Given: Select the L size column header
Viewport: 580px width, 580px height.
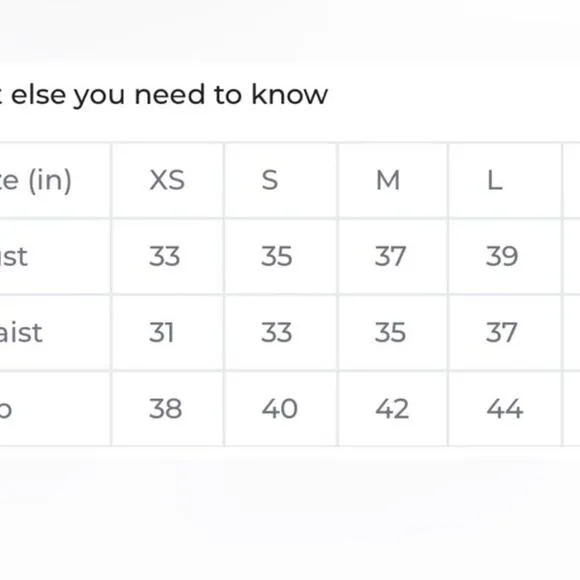Looking at the screenshot, I should [x=495, y=181].
